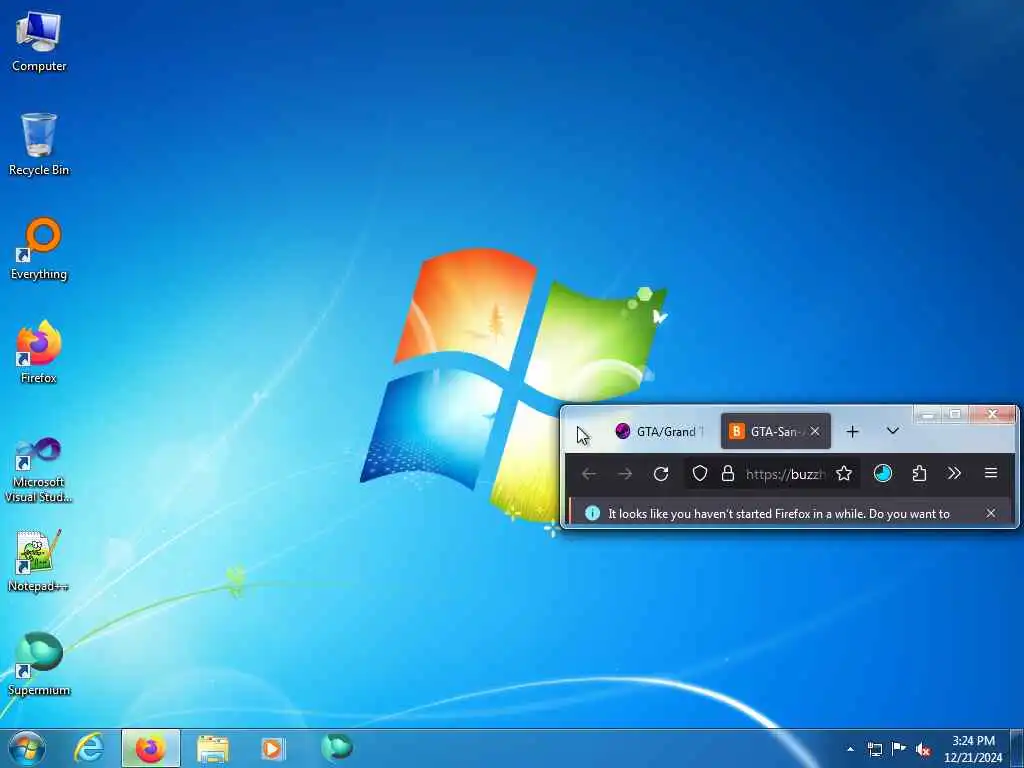Click the 'haven't started Firefox' notification text

click(x=778, y=514)
